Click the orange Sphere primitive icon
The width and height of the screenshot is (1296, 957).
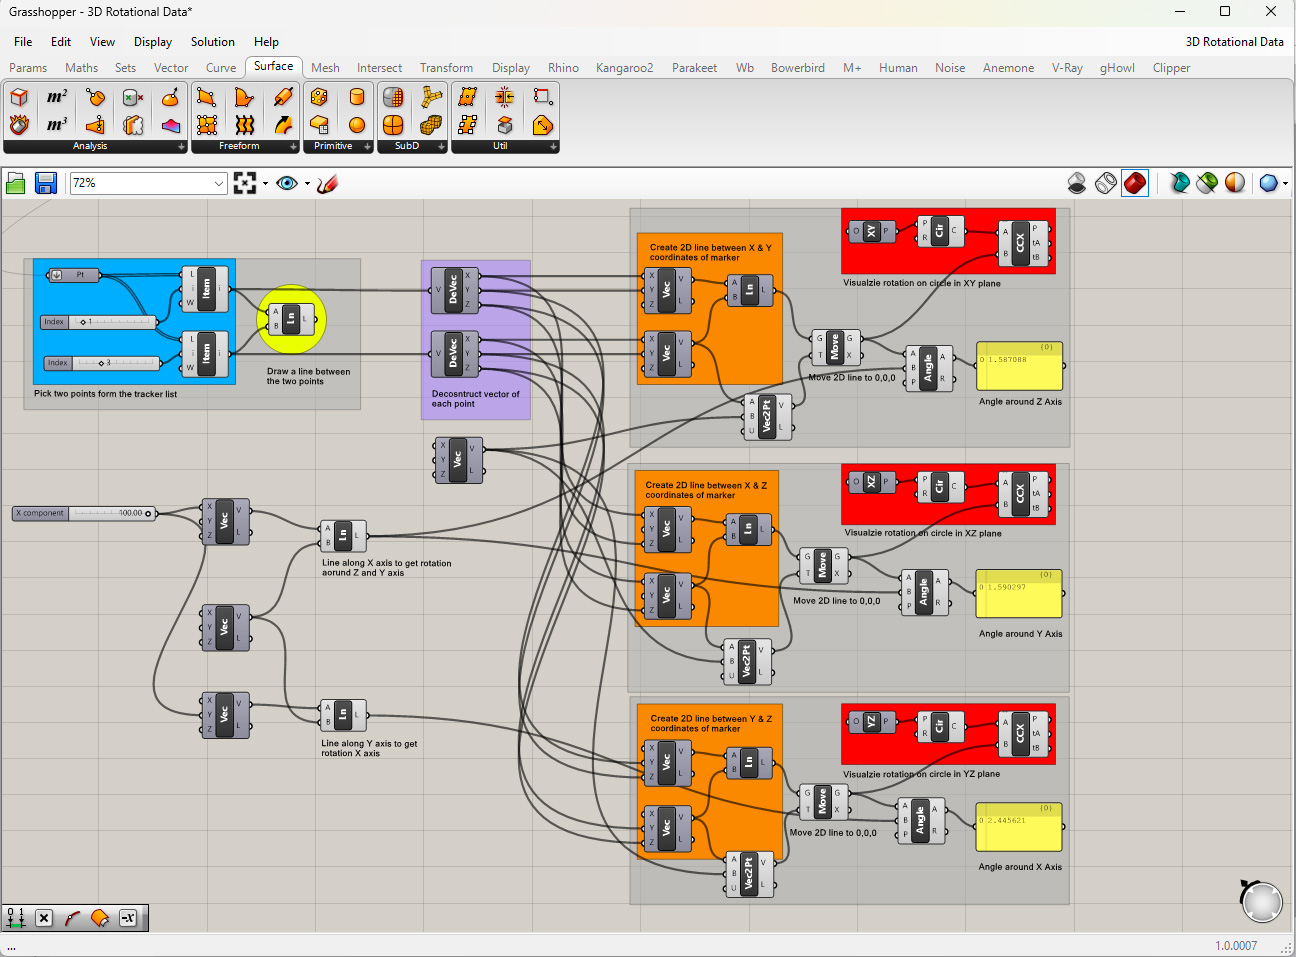[x=357, y=125]
